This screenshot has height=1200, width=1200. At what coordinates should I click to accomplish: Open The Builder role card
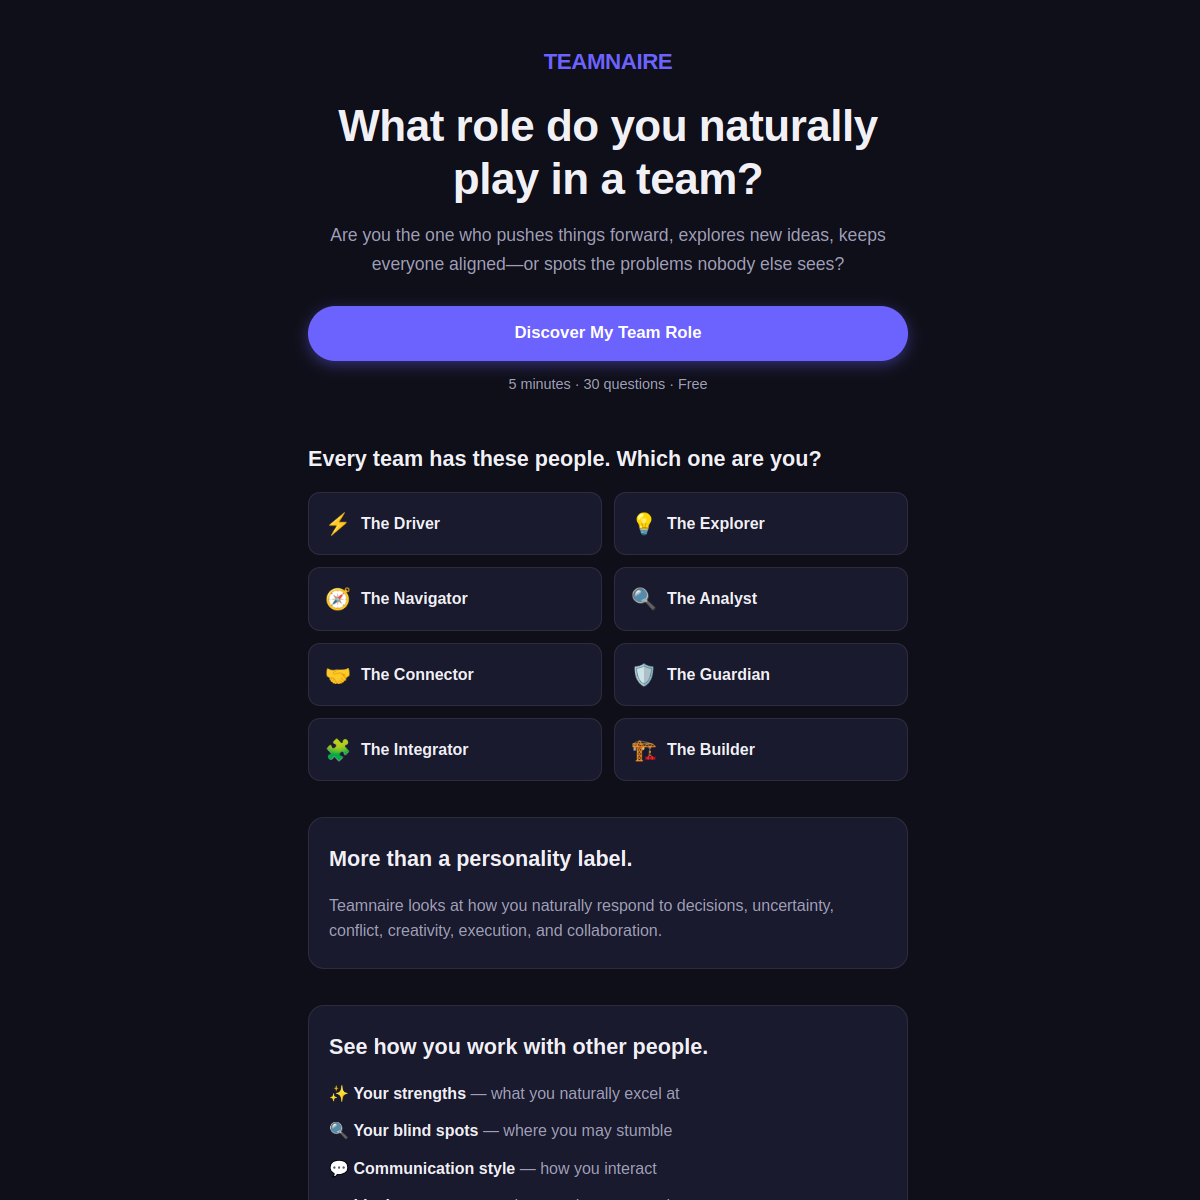pos(761,750)
